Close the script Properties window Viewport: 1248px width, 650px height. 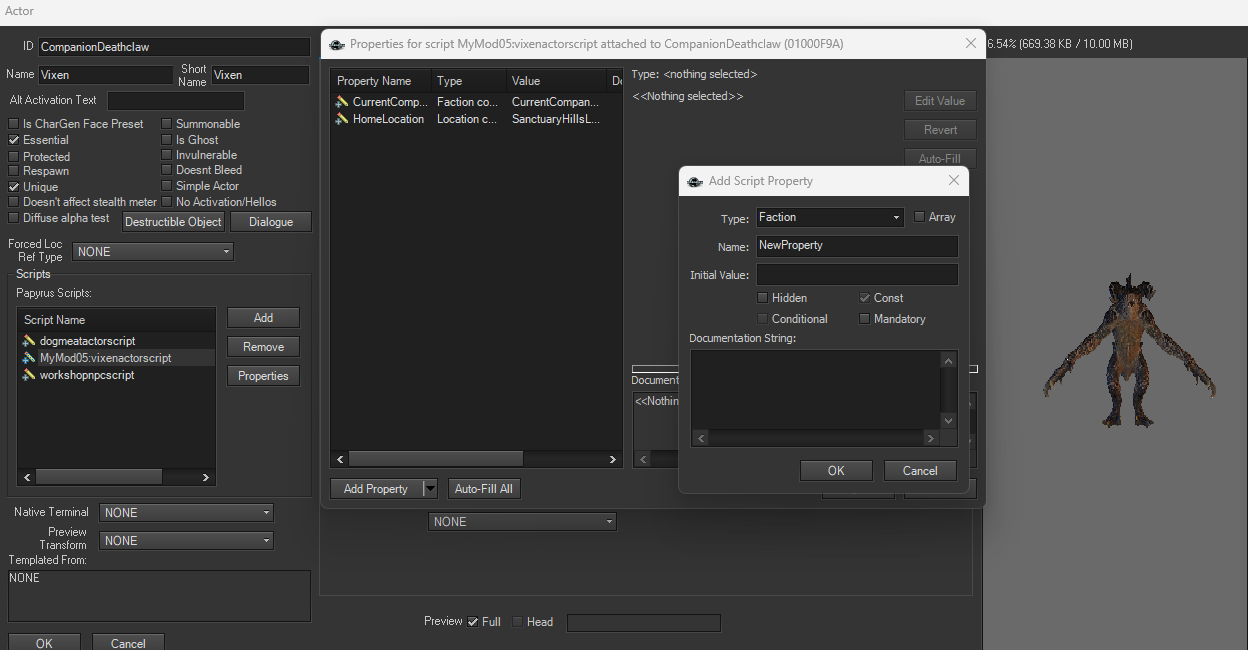coord(970,44)
